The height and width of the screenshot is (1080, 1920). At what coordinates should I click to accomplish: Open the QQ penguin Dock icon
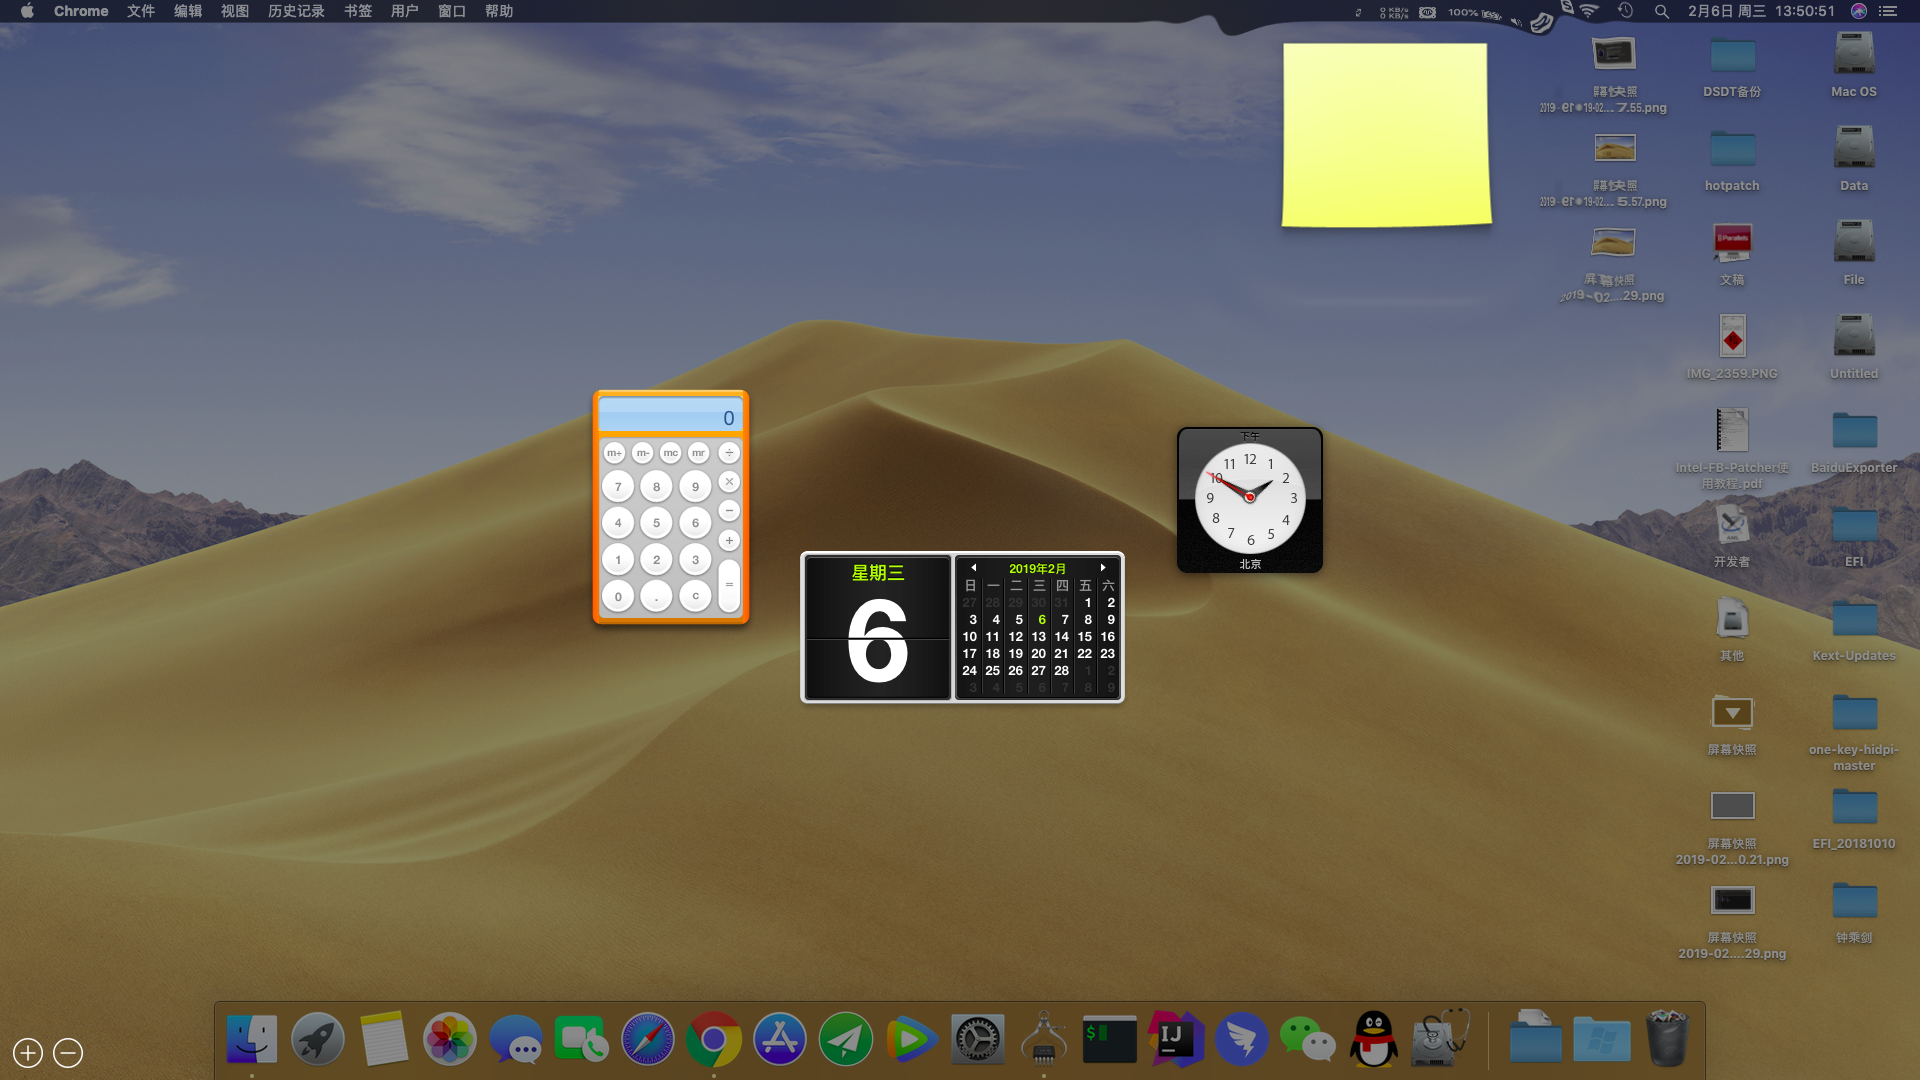(x=1373, y=1040)
